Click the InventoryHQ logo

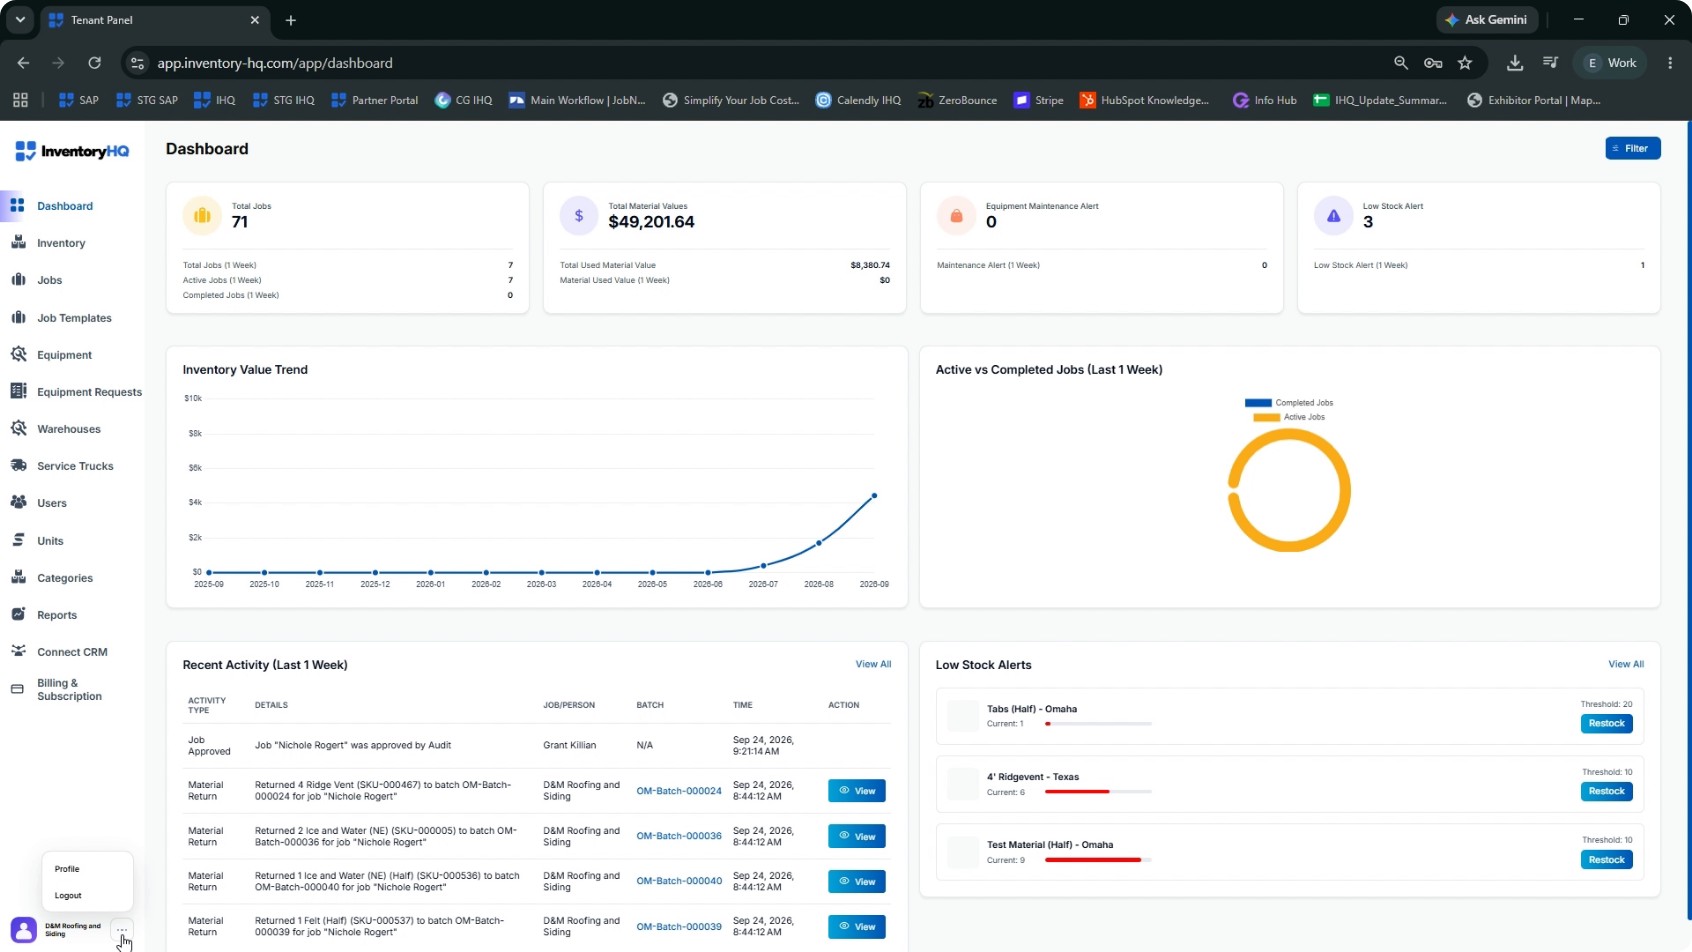72,151
